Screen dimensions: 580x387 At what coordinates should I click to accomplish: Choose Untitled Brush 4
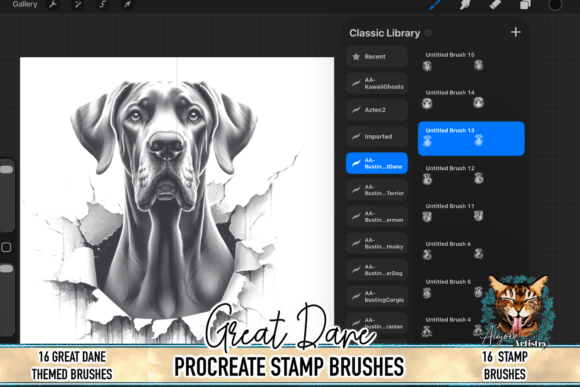pos(471,327)
